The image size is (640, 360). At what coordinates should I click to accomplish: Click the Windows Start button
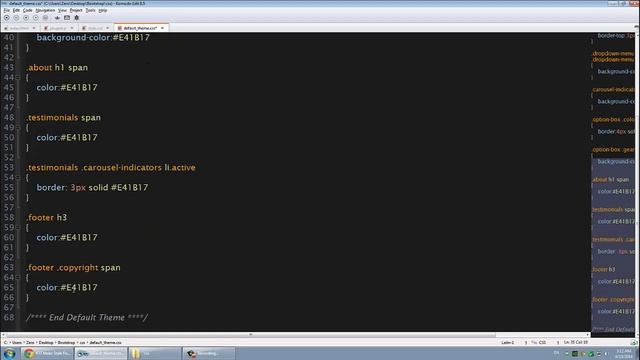[9, 353]
